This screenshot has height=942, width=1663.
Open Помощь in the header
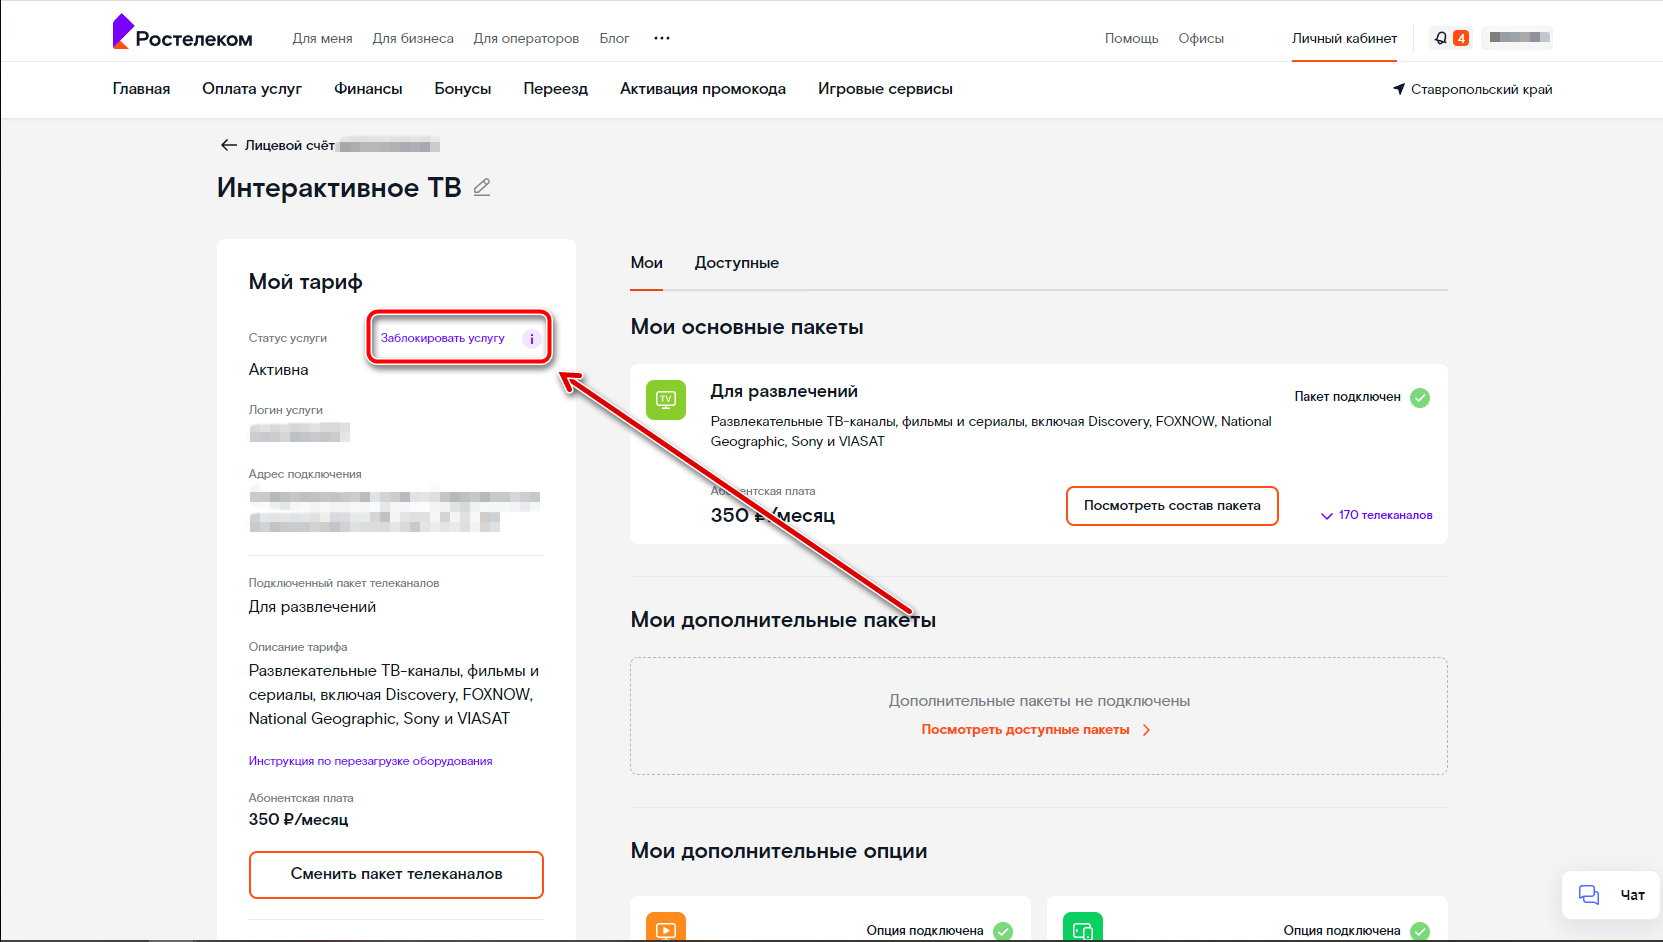point(1131,38)
